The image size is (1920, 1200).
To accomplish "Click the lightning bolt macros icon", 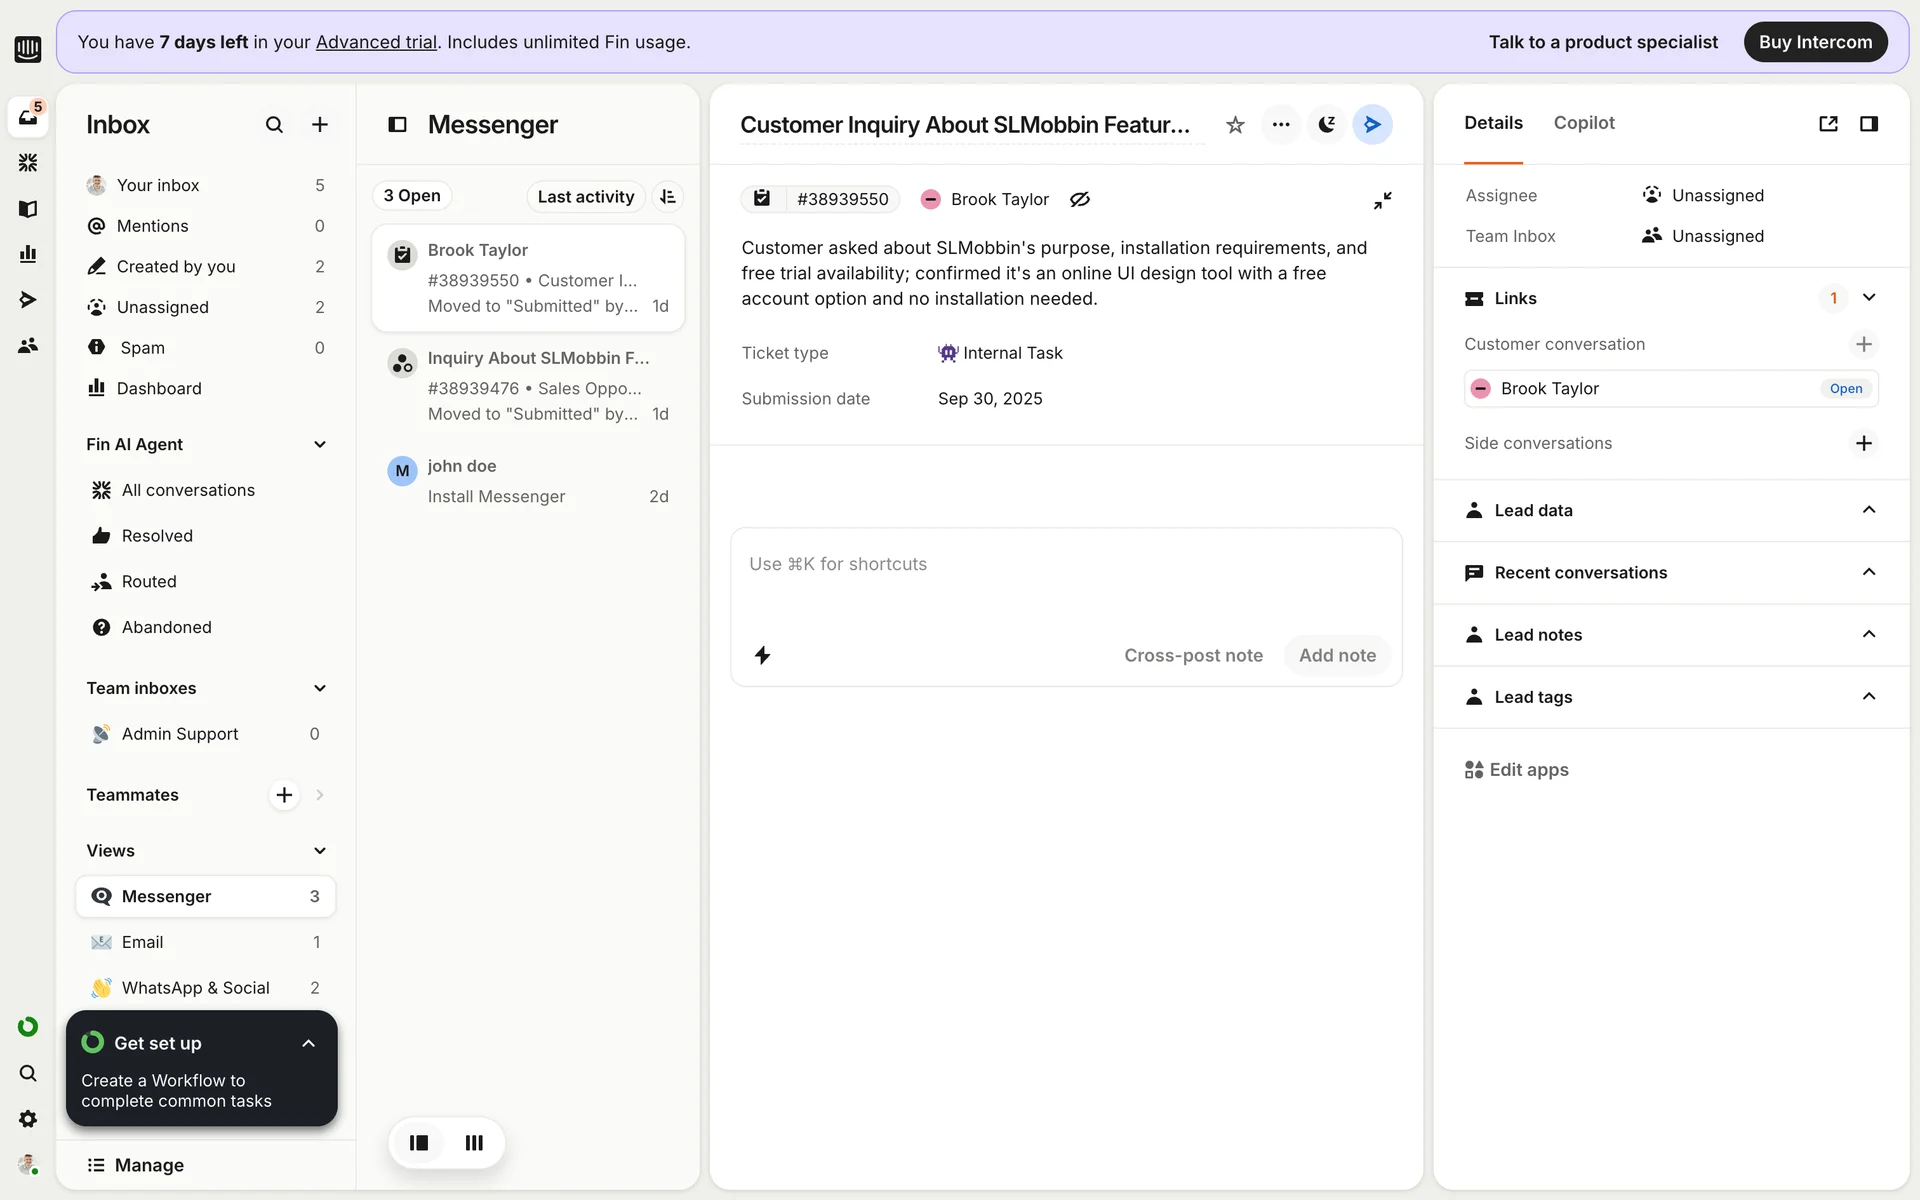I will pyautogui.click(x=762, y=655).
